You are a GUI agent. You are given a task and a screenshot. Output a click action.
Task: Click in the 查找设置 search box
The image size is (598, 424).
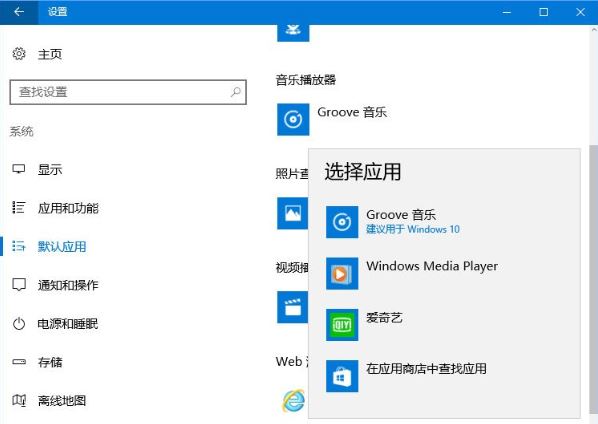coord(128,92)
